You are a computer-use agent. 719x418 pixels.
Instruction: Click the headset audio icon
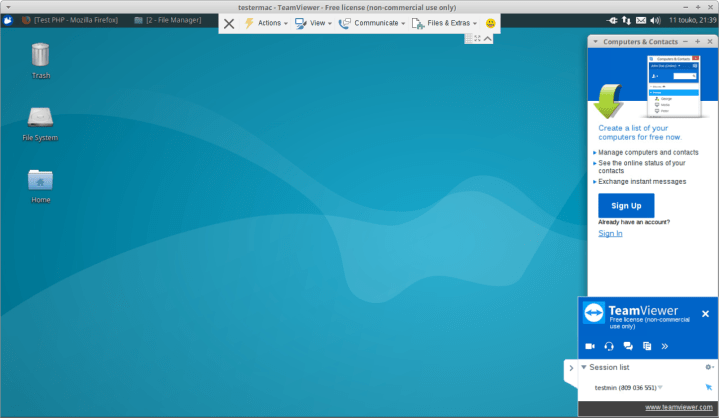click(x=609, y=346)
